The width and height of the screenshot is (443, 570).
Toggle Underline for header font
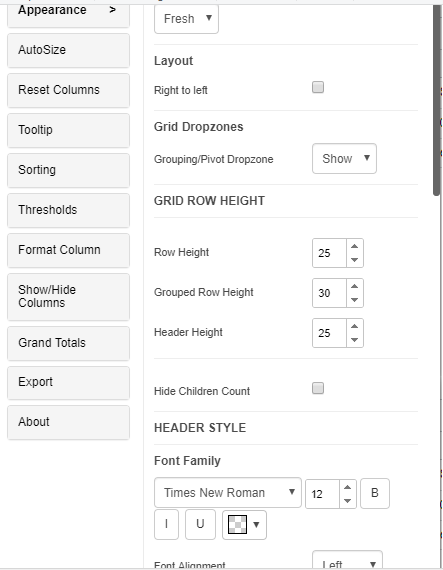(200, 525)
